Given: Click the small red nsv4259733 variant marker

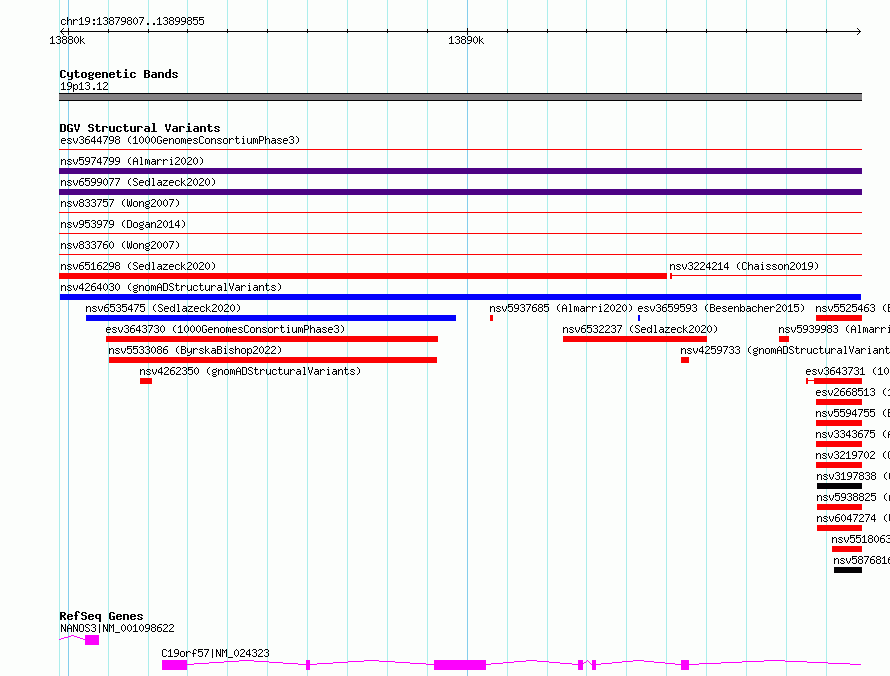Looking at the screenshot, I should tap(685, 360).
